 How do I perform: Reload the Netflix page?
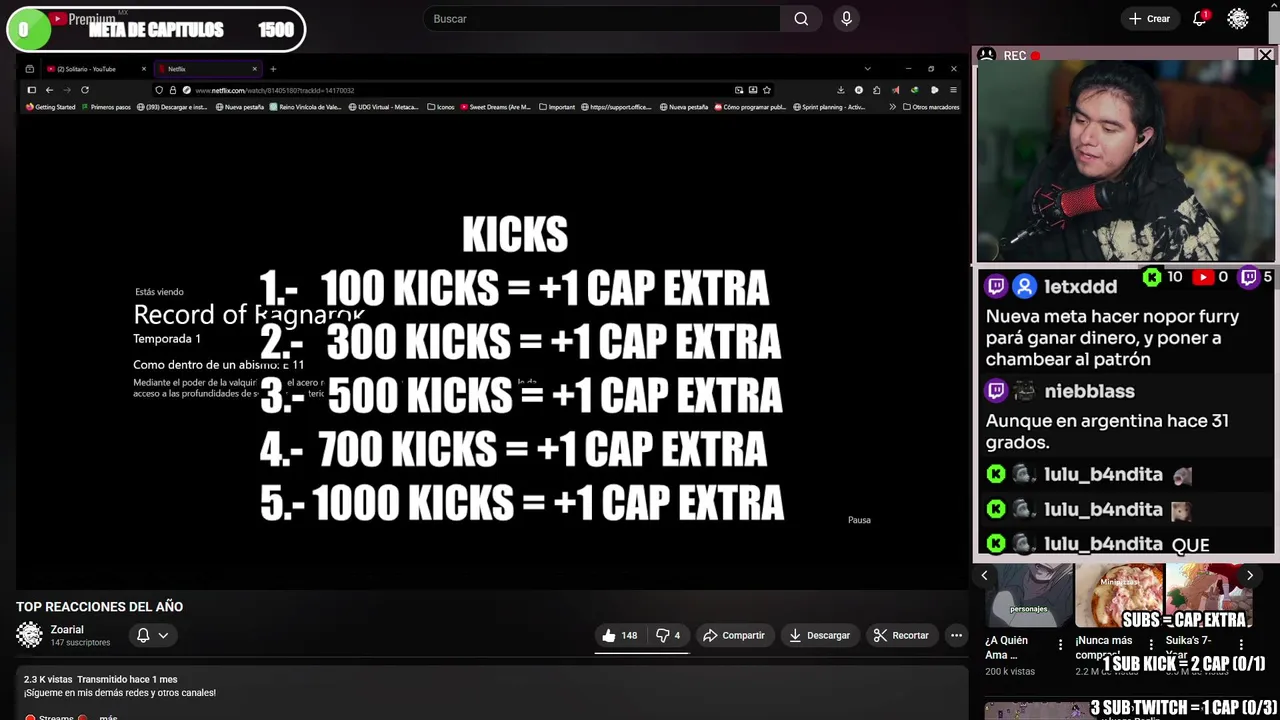click(x=85, y=90)
